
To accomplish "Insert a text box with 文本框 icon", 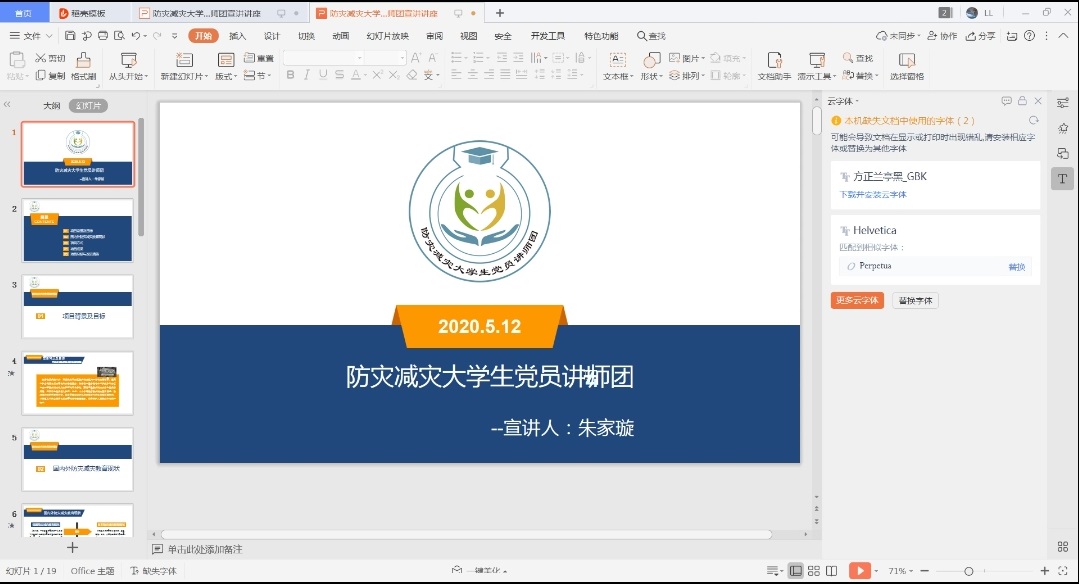I will tap(617, 60).
